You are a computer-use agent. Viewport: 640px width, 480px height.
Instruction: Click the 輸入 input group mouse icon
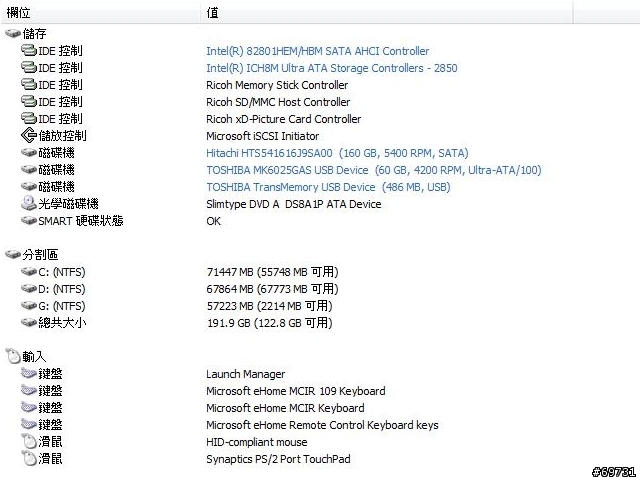click(13, 356)
